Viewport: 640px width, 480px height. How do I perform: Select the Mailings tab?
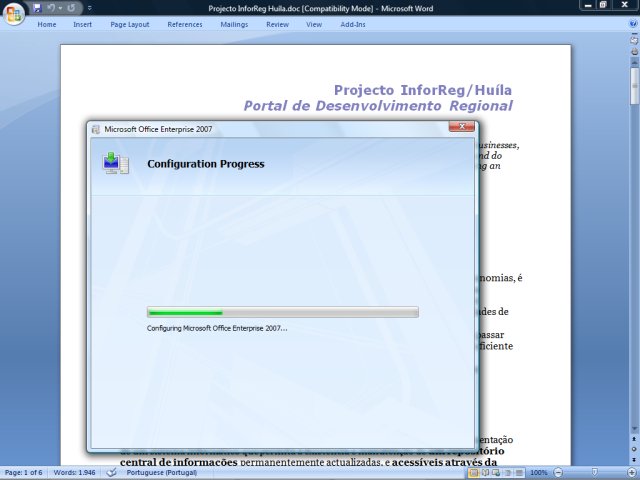click(x=234, y=24)
